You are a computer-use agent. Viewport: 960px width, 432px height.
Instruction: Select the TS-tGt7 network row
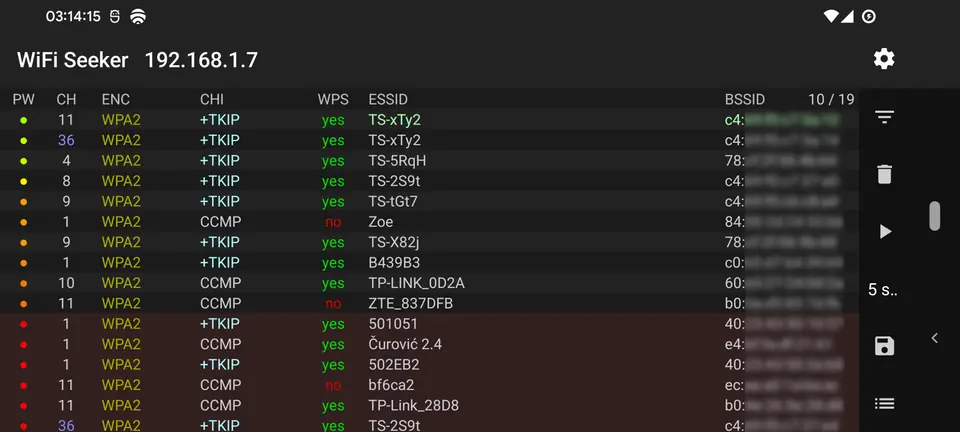click(x=430, y=201)
